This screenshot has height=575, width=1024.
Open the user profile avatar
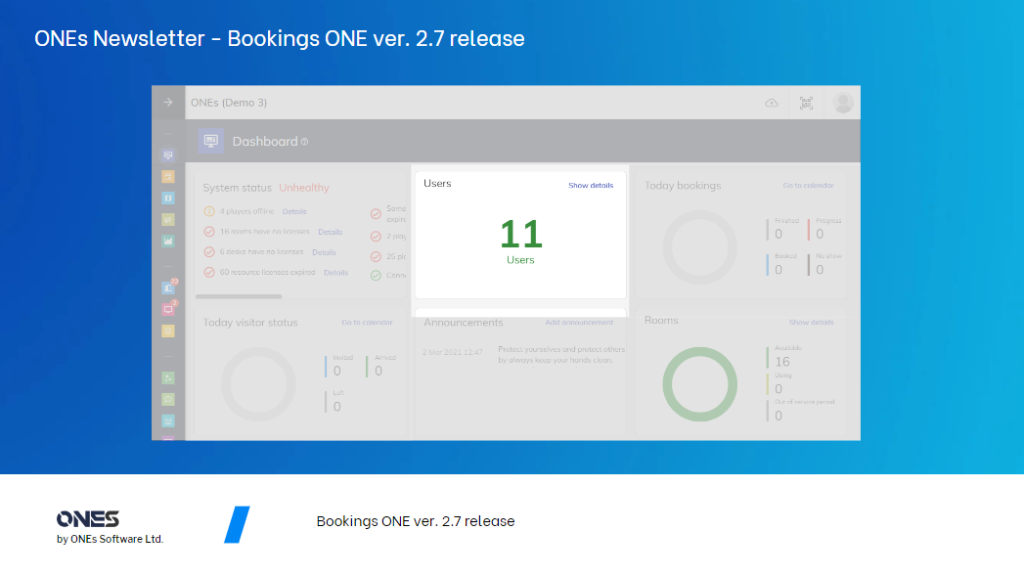[x=842, y=103]
